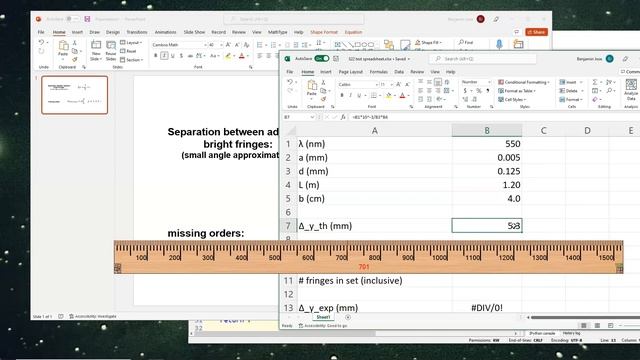This screenshot has height=360, width=640.
Task: Click Excel AutoSum sigma icon
Action: pyautogui.click(x=595, y=82)
